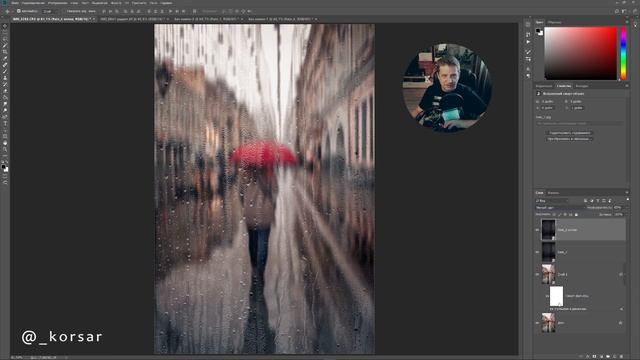Open the search icon in options bar
Image resolution: width=640 pixels, height=360 pixels.
(x=616, y=11)
